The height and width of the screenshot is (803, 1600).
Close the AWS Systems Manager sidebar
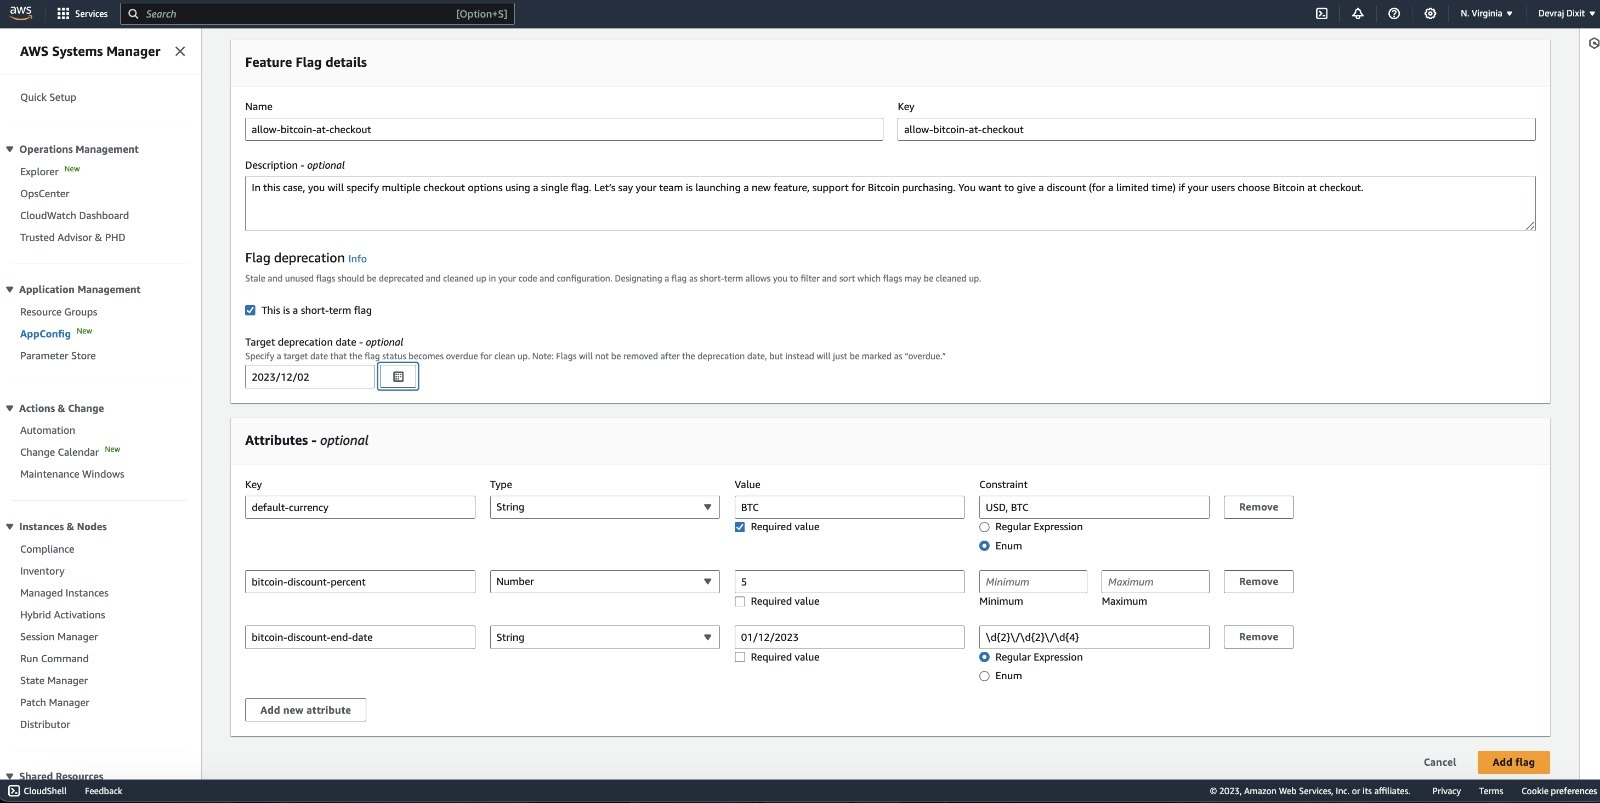(x=180, y=51)
